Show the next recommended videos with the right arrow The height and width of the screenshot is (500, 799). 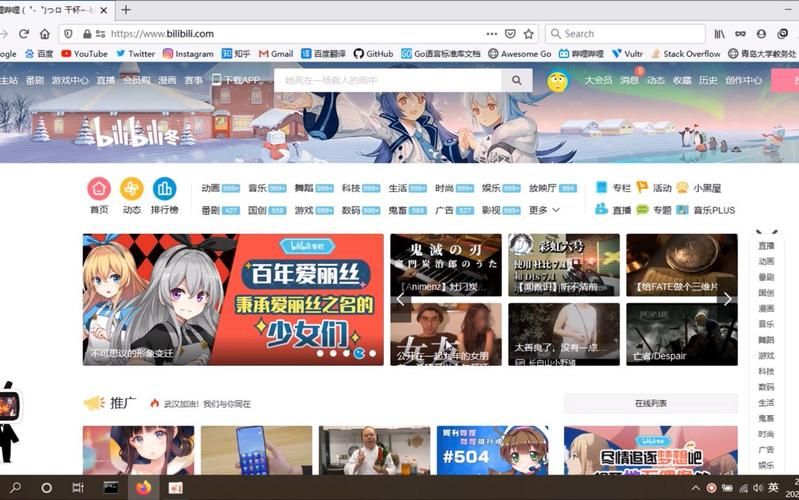[727, 299]
